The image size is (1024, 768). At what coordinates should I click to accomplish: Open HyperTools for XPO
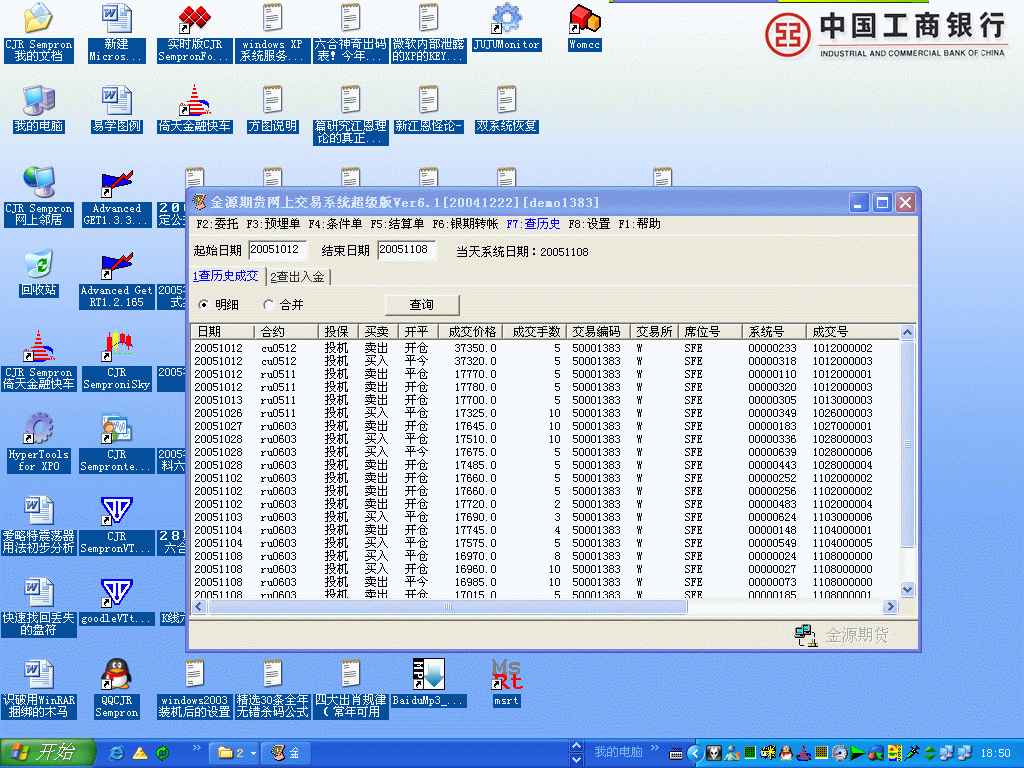coord(39,430)
